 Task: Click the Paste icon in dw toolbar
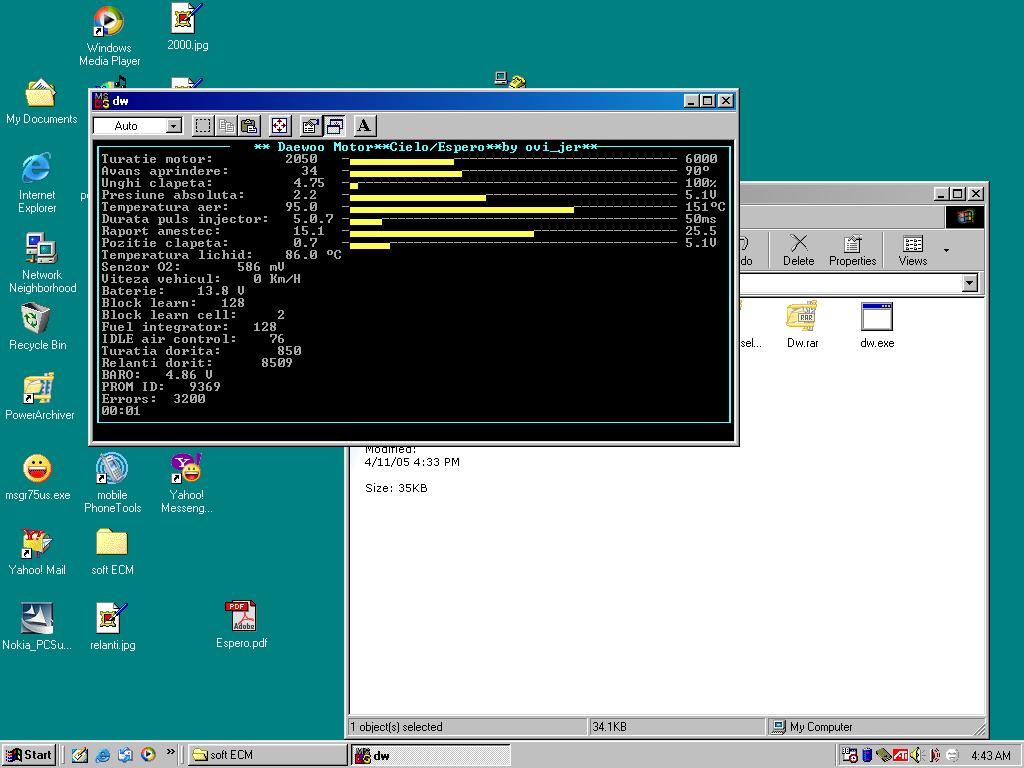pyautogui.click(x=250, y=126)
